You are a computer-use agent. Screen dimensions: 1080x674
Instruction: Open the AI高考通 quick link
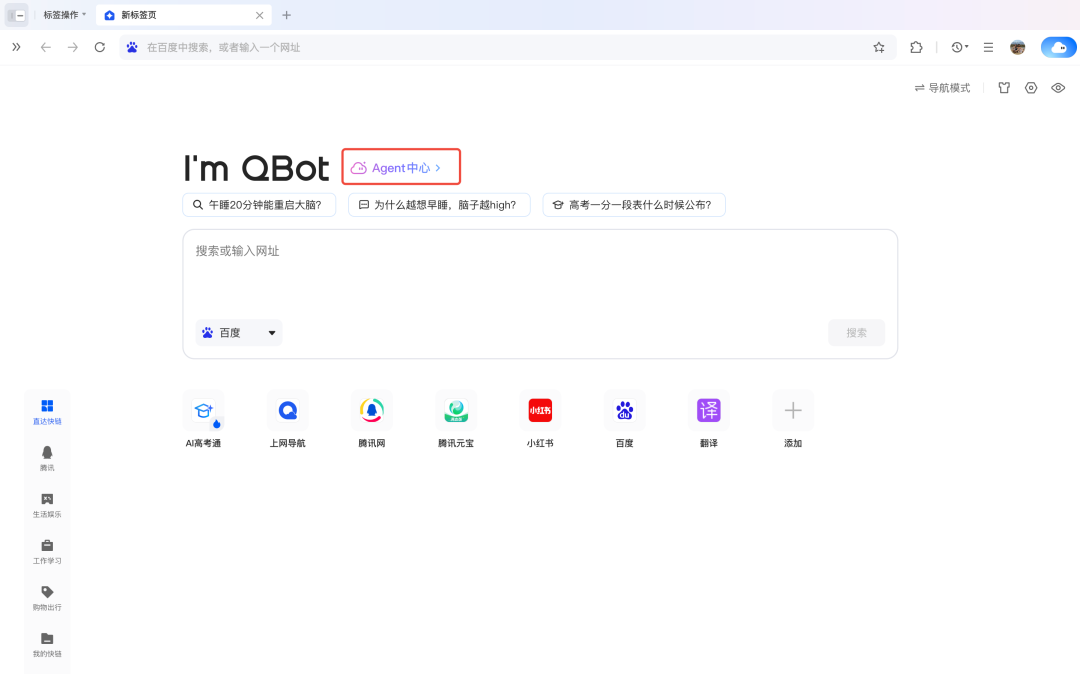tap(203, 417)
